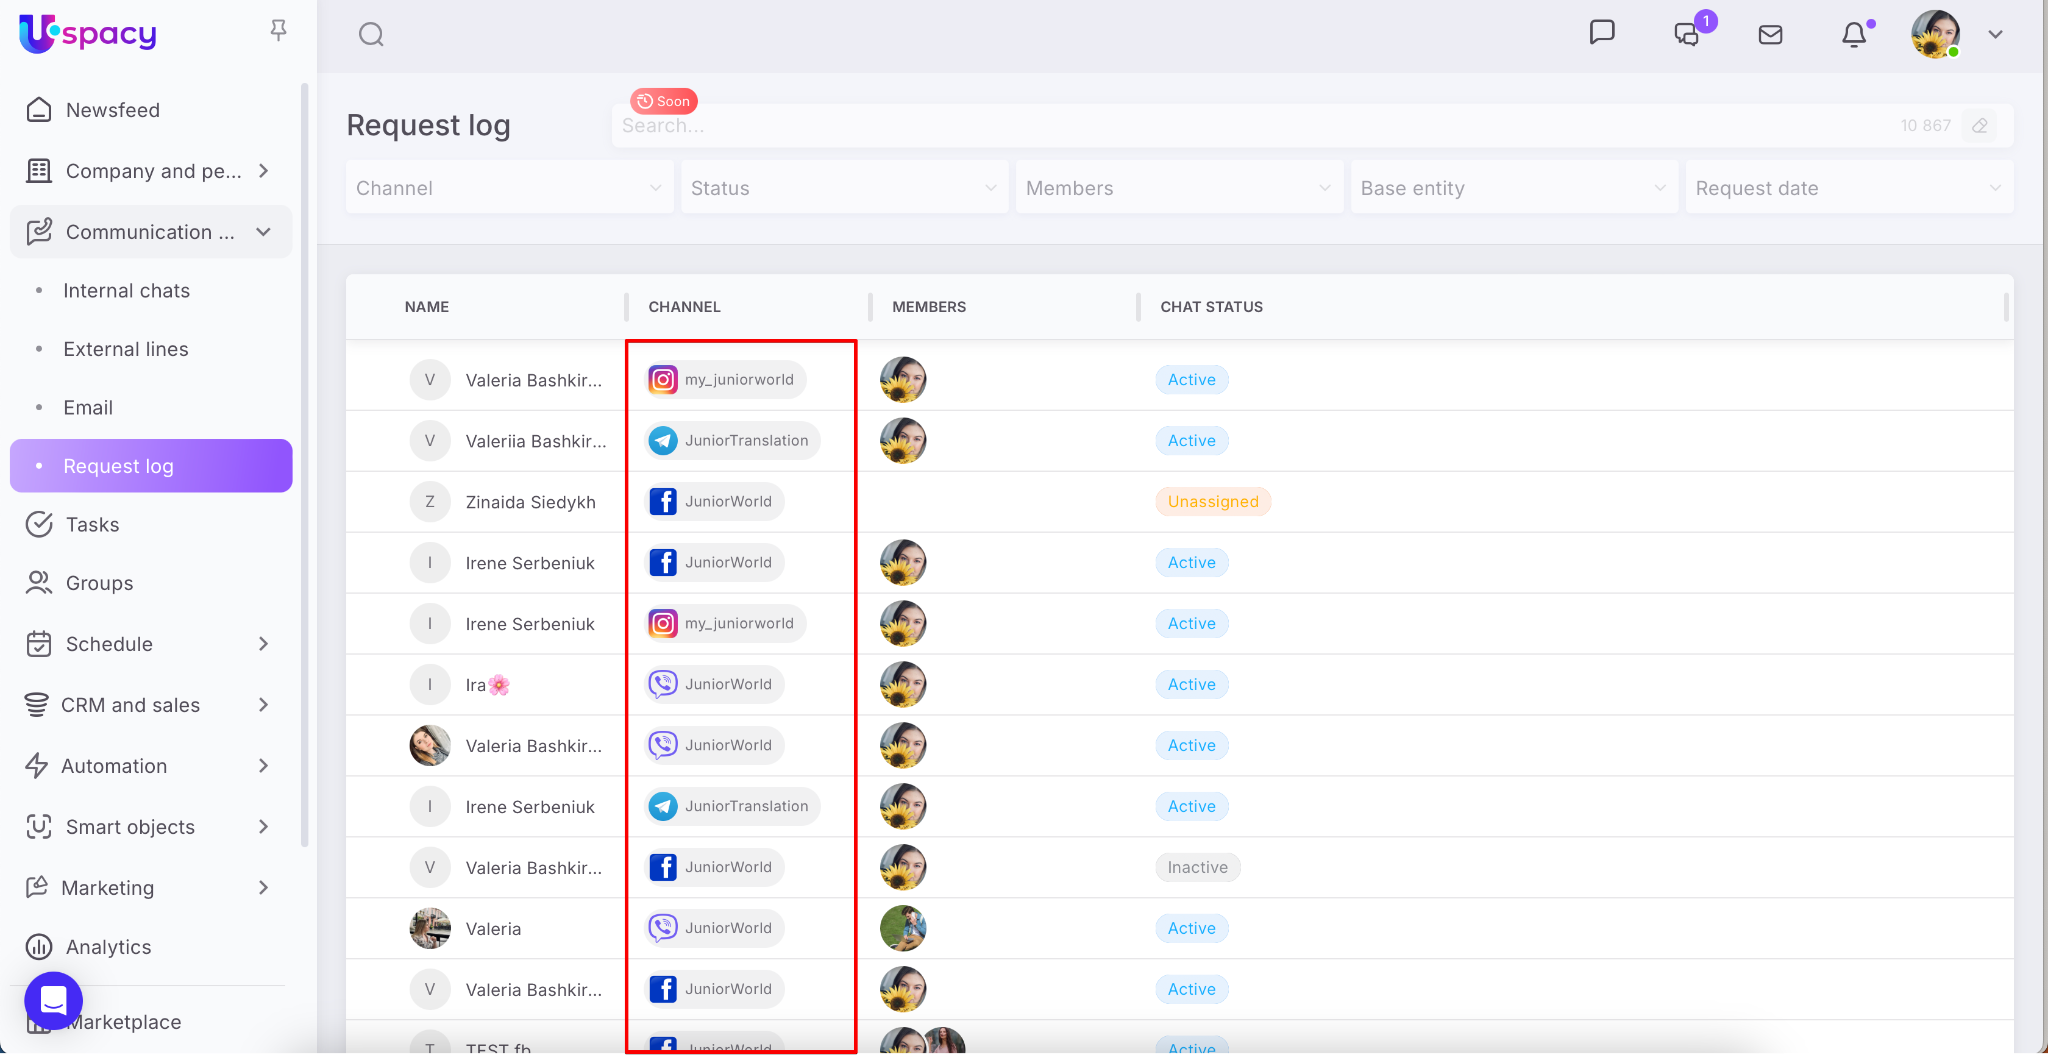Open notifications bell icon
Viewport: 2048px width, 1056px height.
1854,35
